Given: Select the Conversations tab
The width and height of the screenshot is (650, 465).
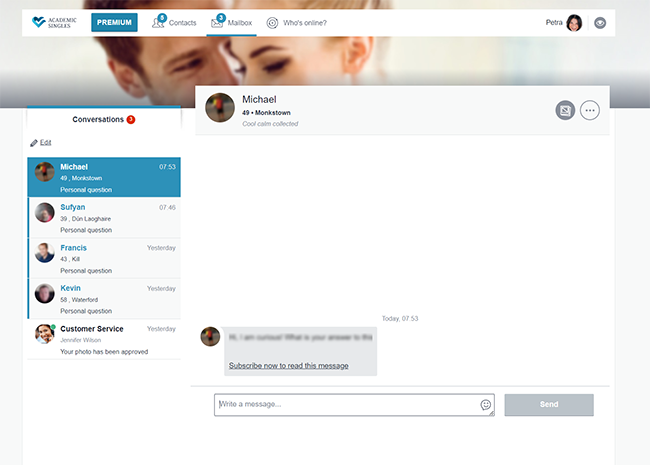Looking at the screenshot, I should [104, 119].
